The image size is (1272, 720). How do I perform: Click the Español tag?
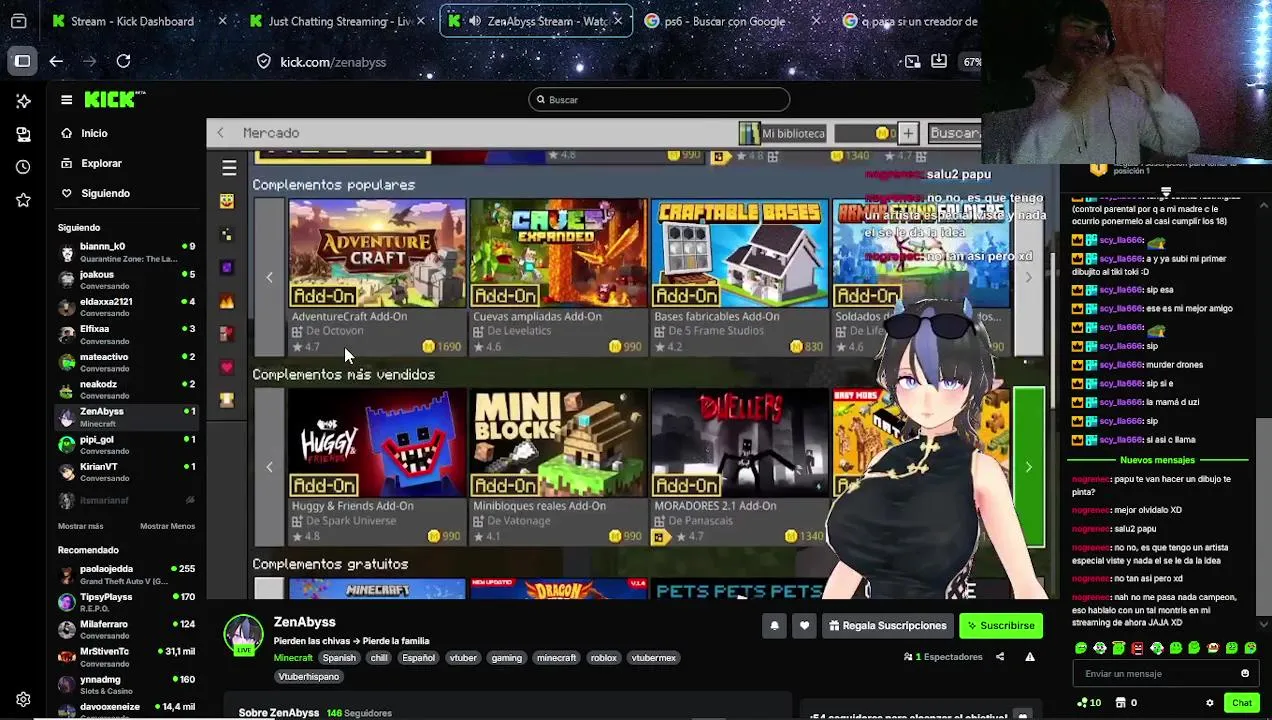click(x=418, y=658)
